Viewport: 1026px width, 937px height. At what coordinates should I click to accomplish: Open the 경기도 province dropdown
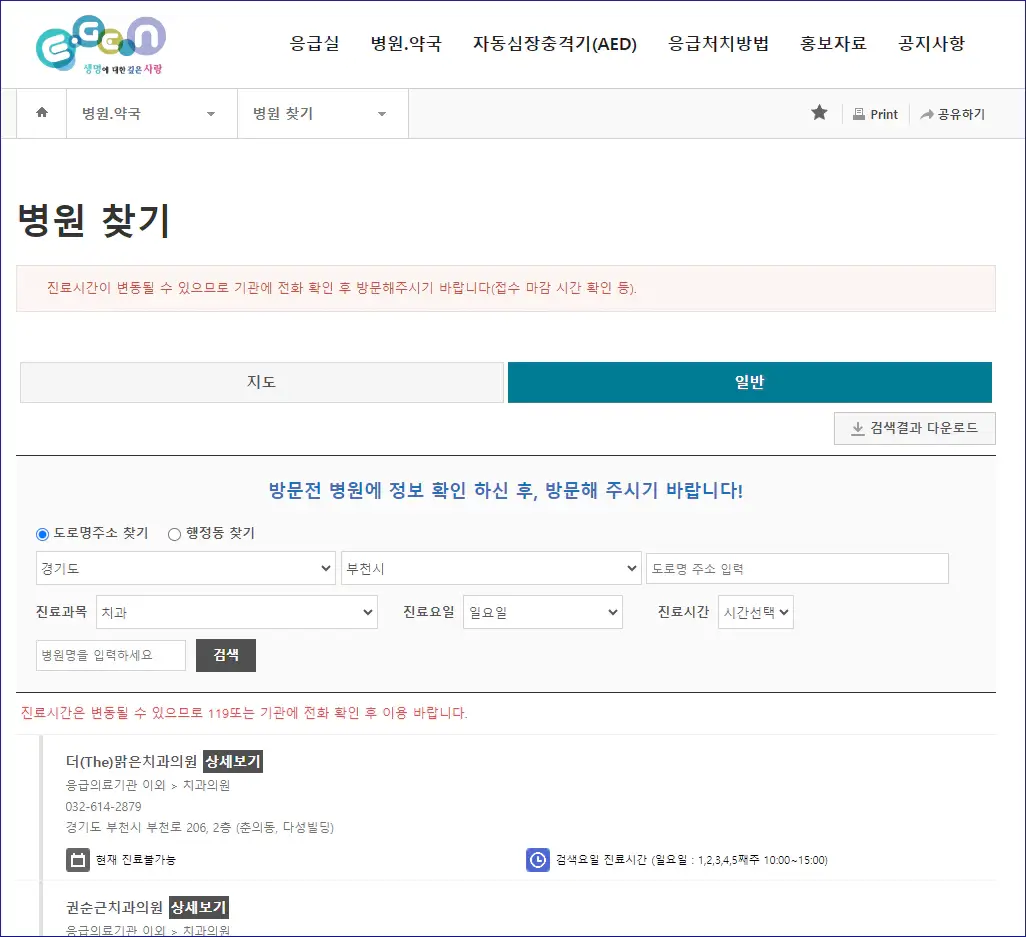click(185, 568)
